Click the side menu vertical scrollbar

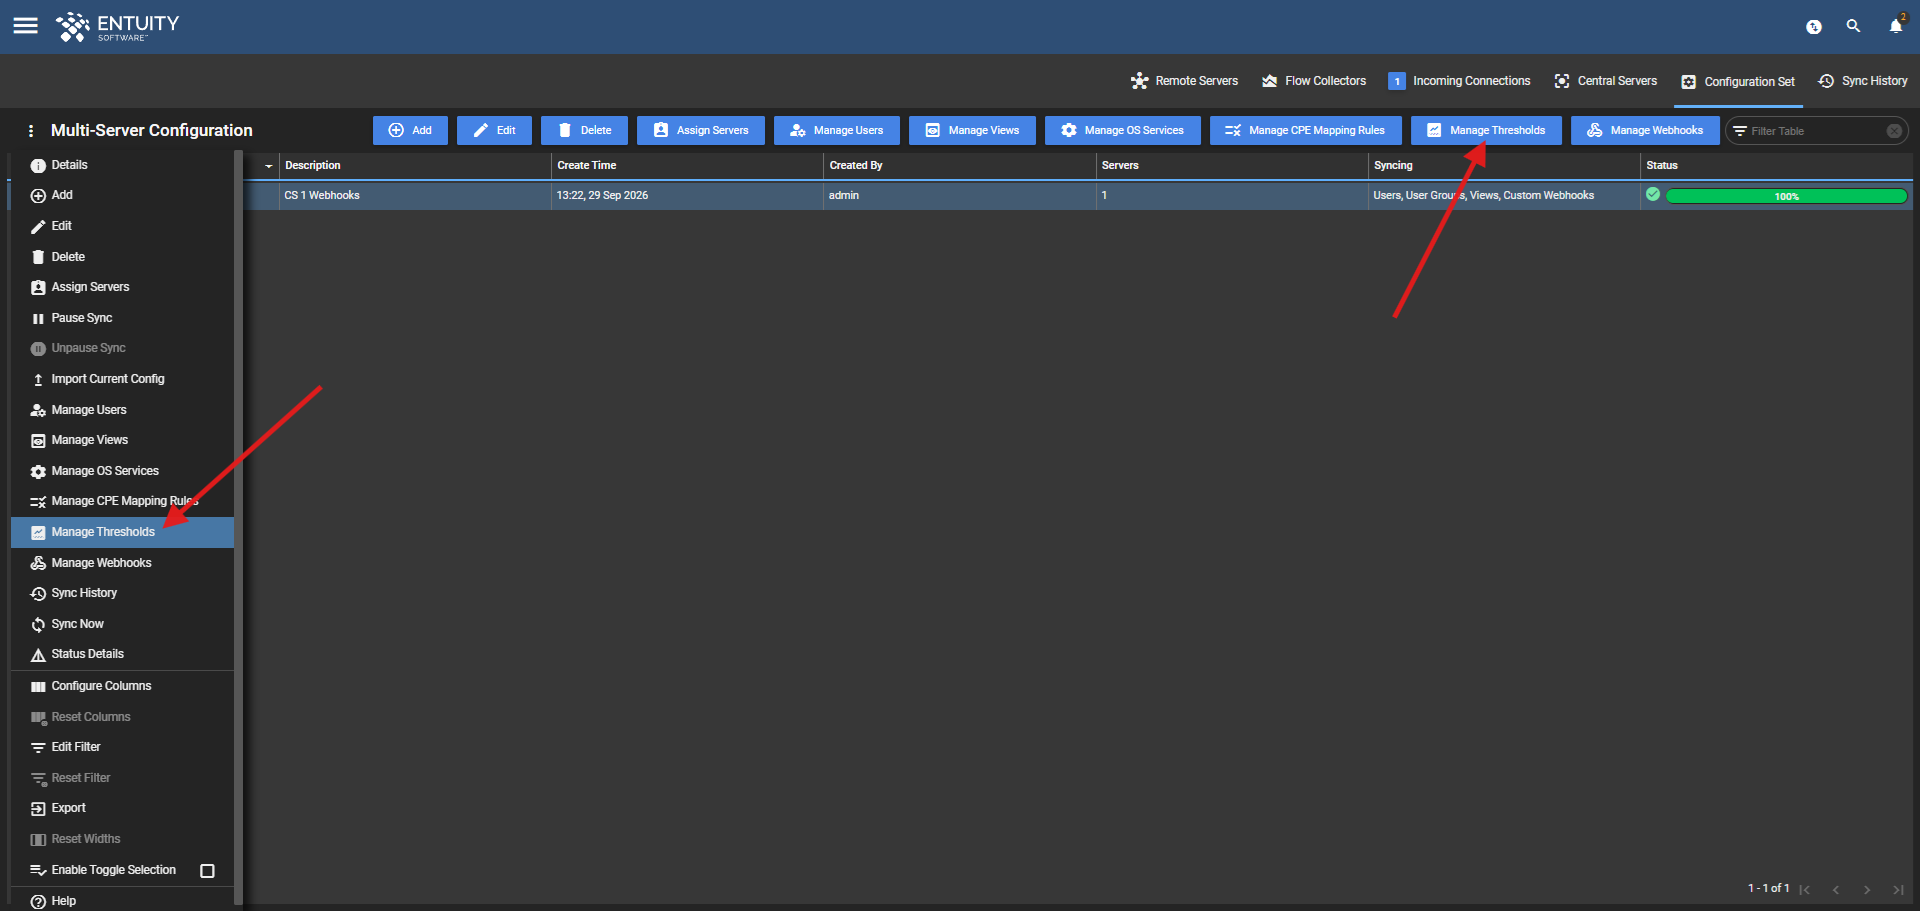click(x=238, y=526)
